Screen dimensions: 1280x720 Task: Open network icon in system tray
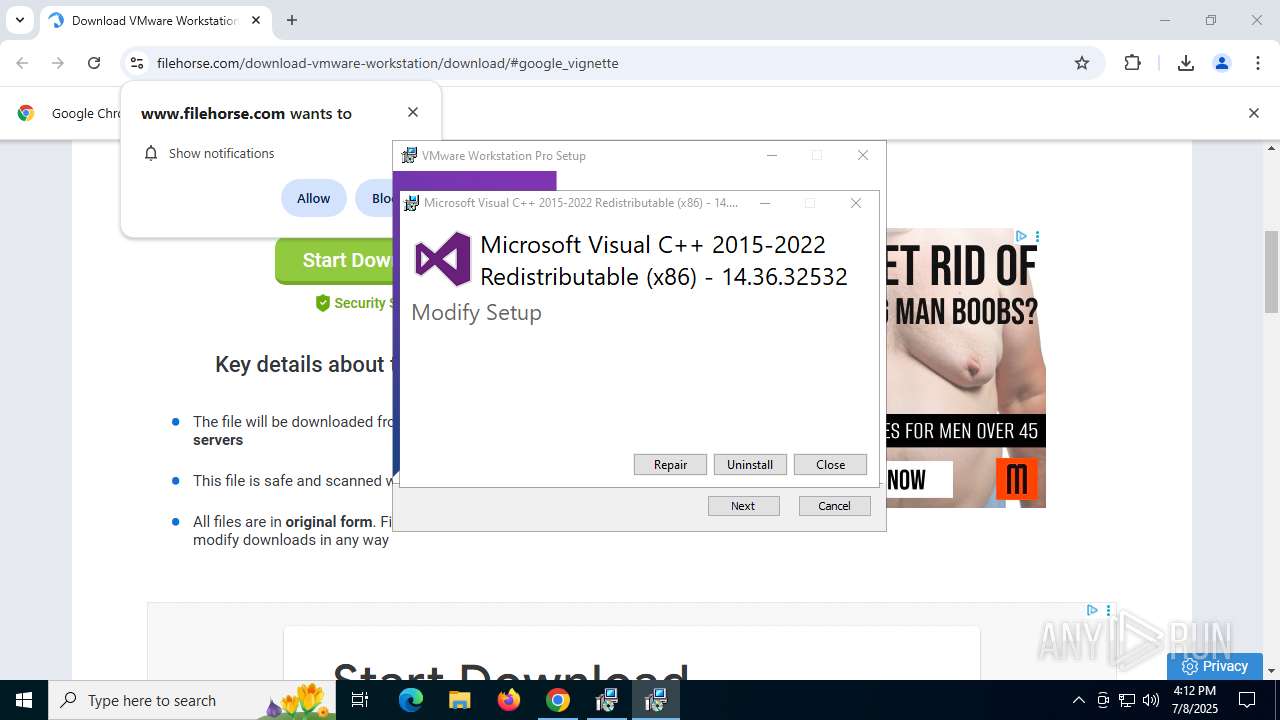(1127, 700)
